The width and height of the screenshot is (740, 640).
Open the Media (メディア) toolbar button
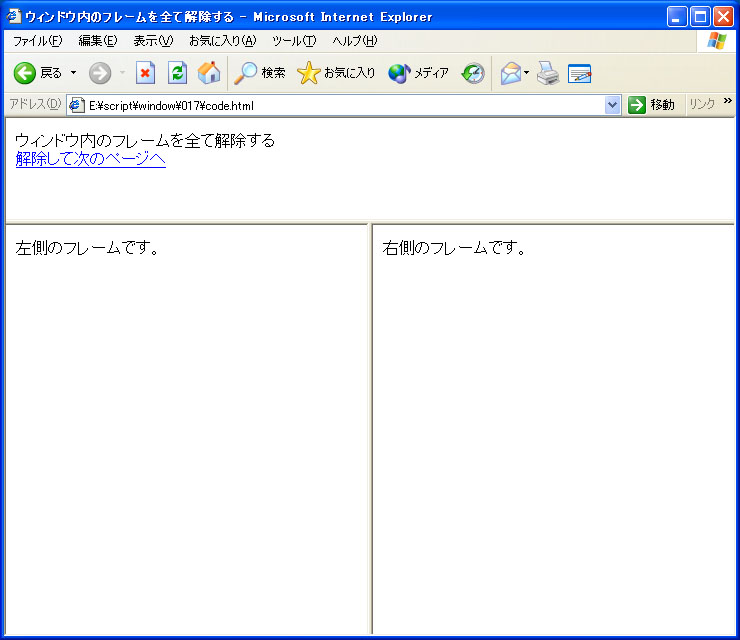418,73
